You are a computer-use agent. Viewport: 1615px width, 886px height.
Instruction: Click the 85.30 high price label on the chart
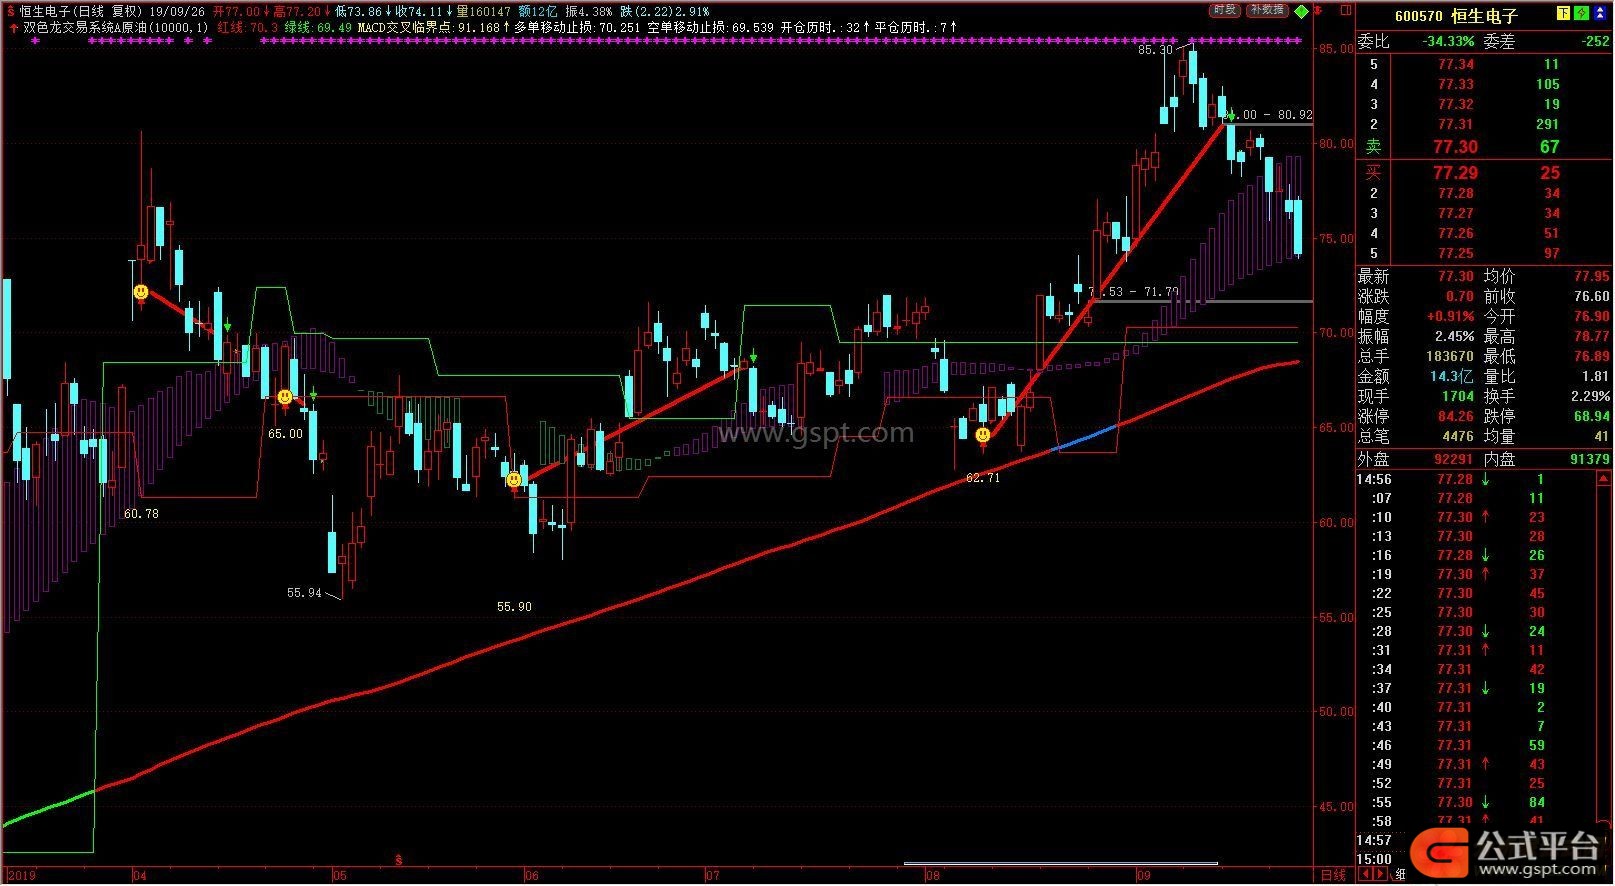[x=1155, y=49]
